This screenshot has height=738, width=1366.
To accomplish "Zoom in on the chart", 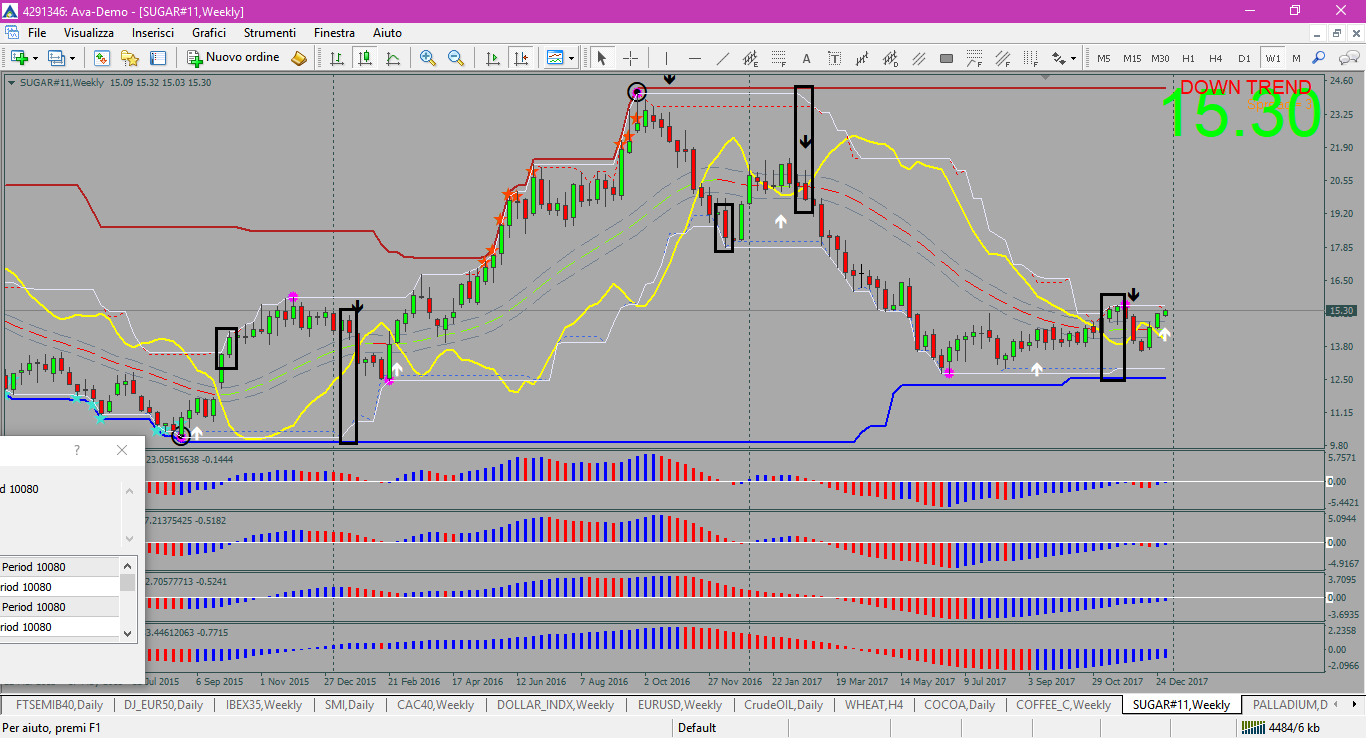I will click(x=428, y=58).
